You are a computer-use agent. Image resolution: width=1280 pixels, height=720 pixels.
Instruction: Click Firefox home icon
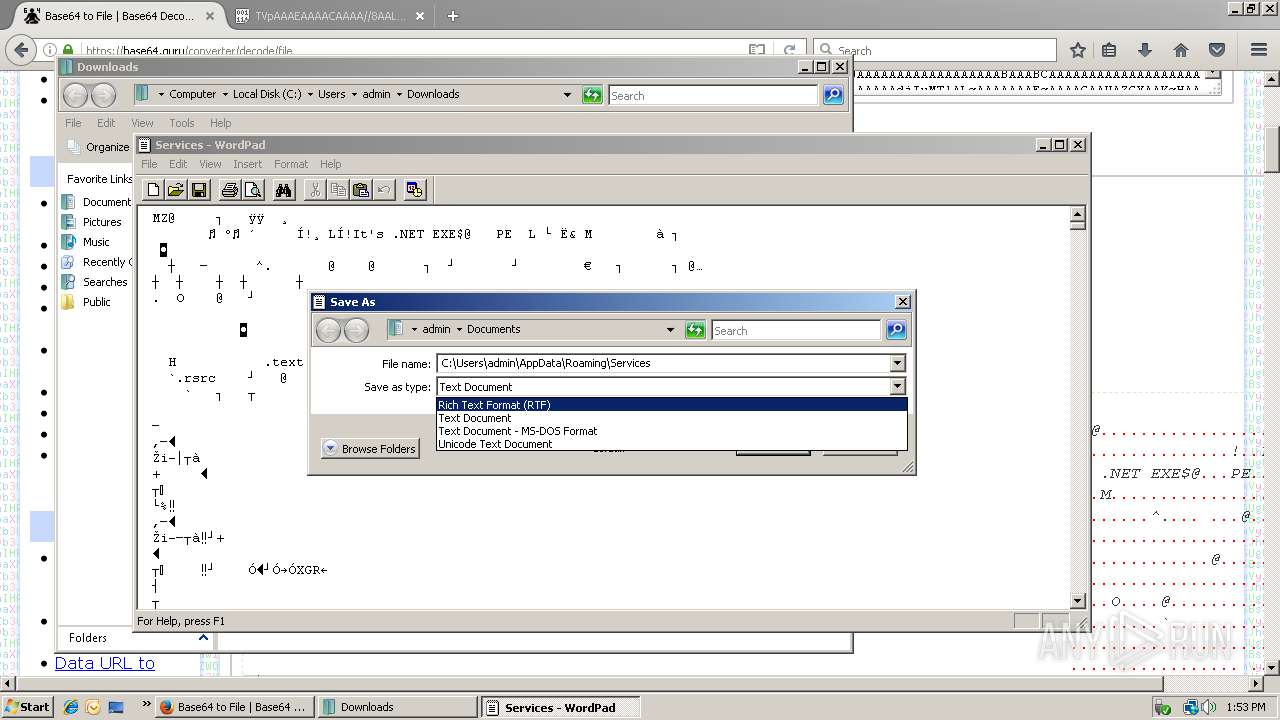1181,50
